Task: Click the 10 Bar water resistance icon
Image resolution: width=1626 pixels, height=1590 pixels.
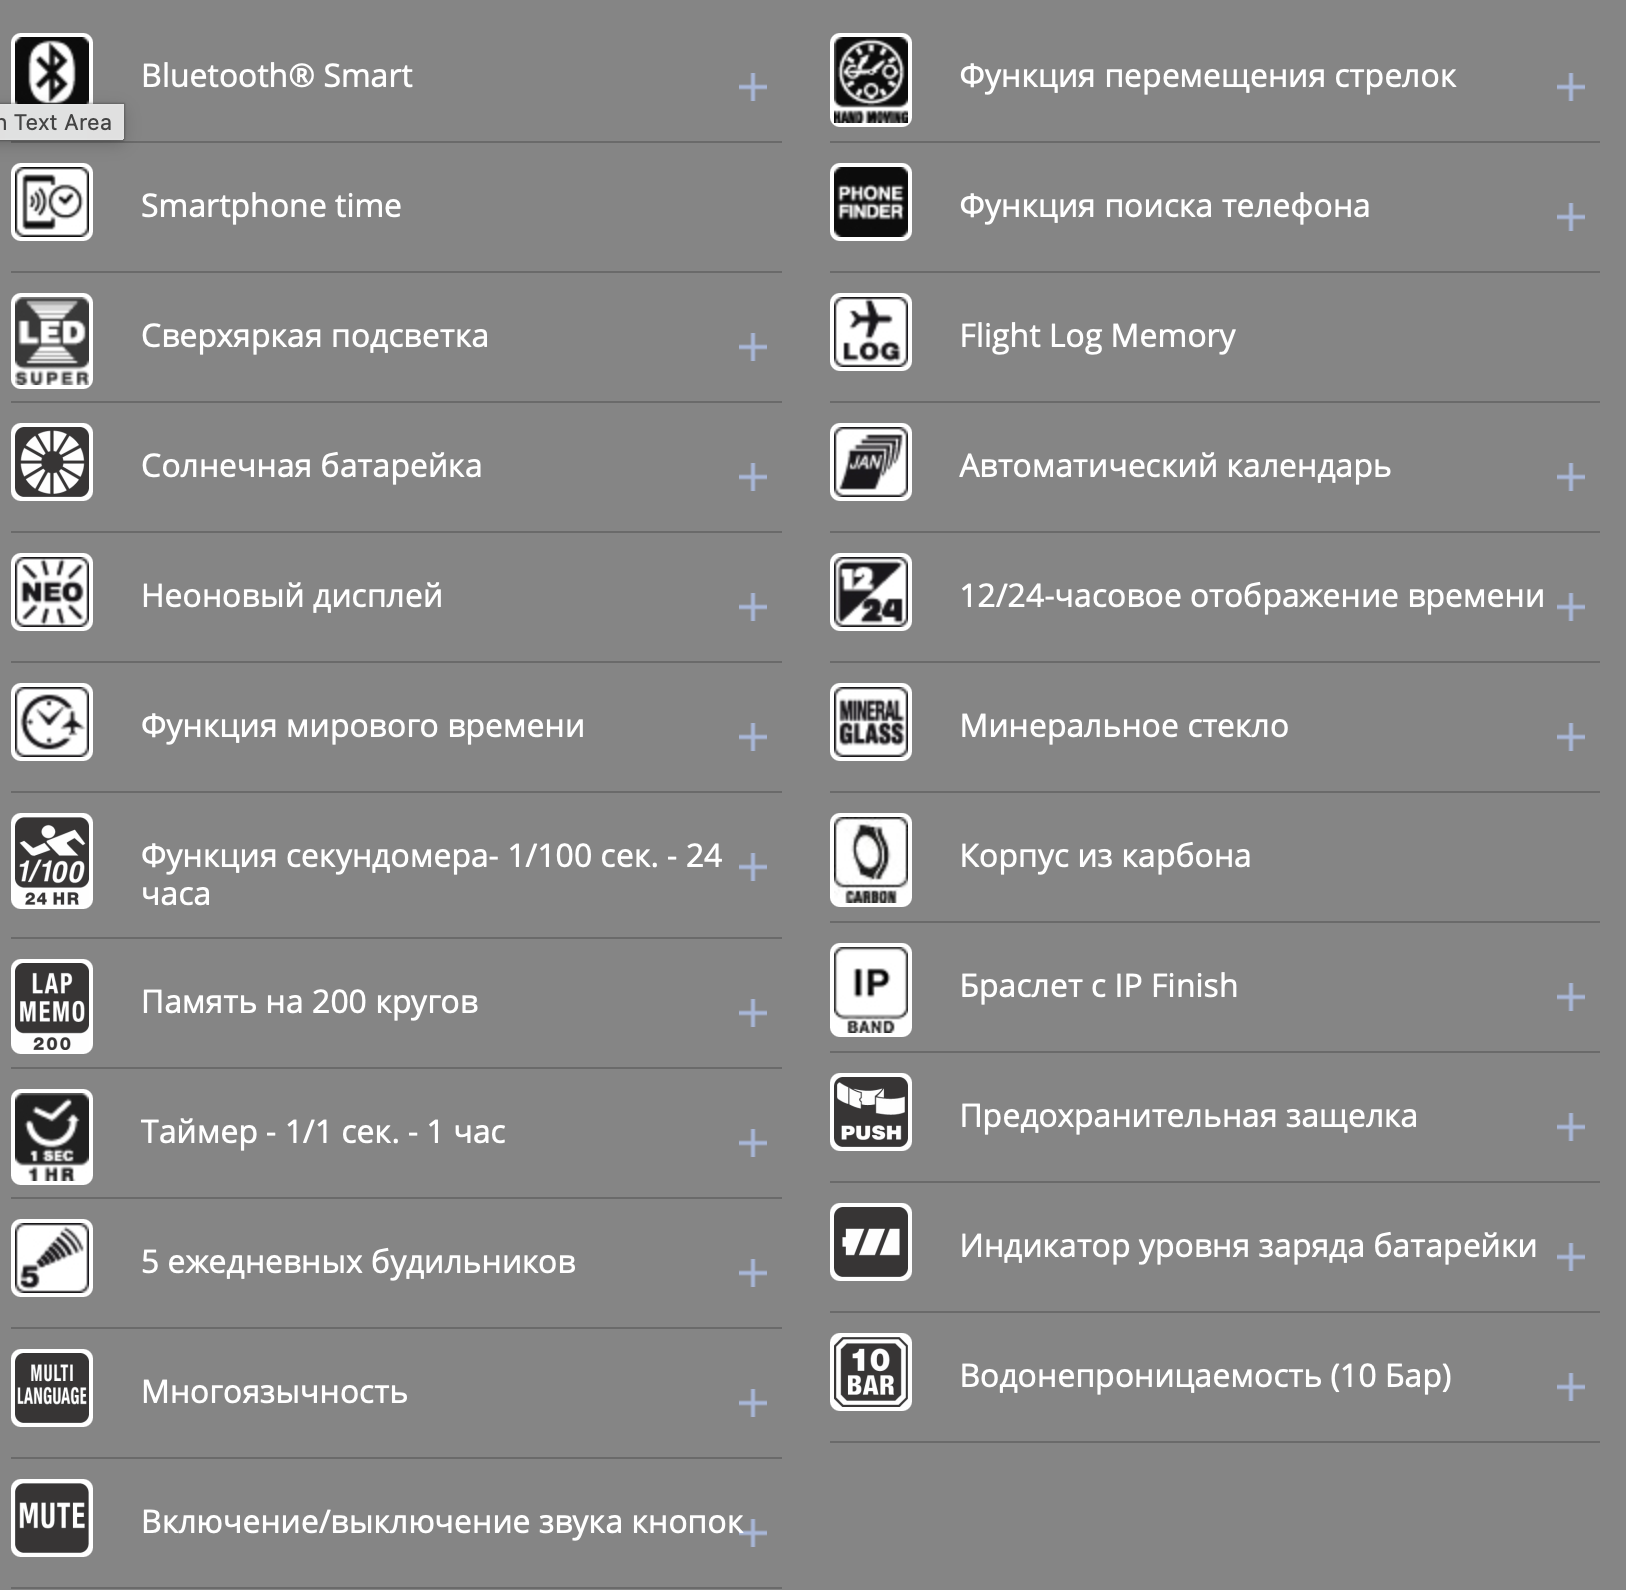Action: (870, 1372)
